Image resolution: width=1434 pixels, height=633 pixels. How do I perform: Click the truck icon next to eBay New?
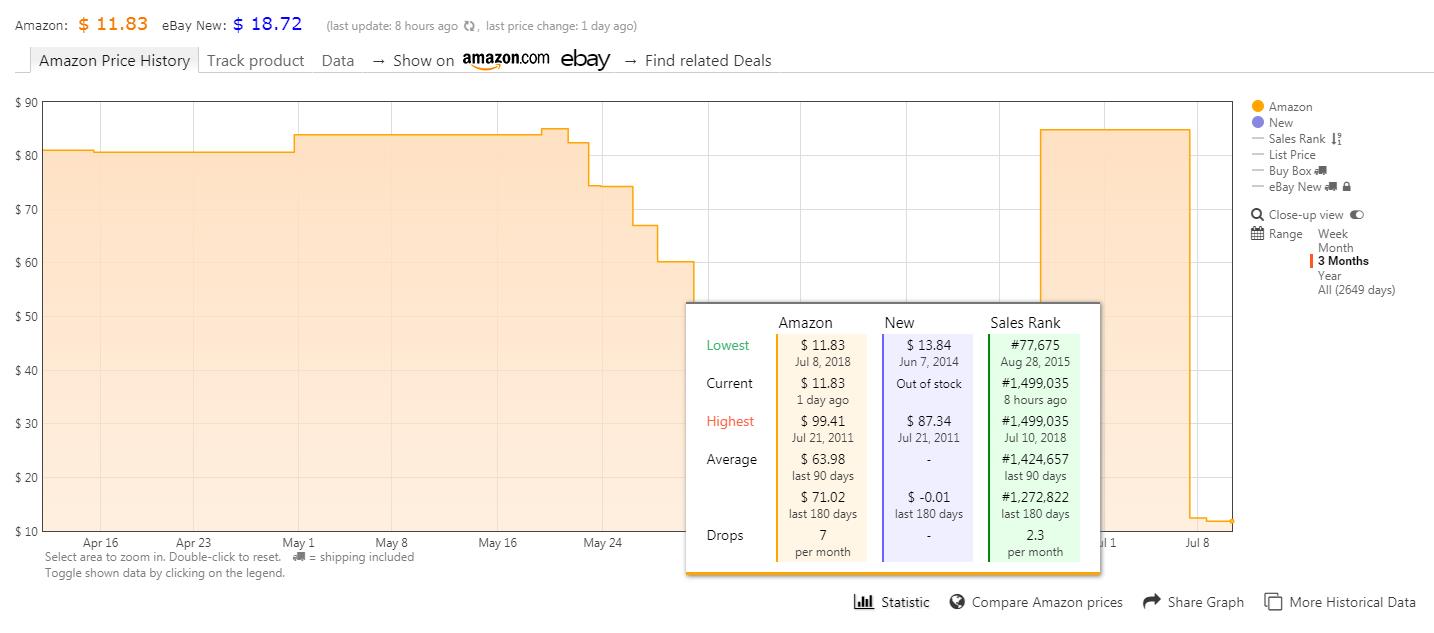1331,187
